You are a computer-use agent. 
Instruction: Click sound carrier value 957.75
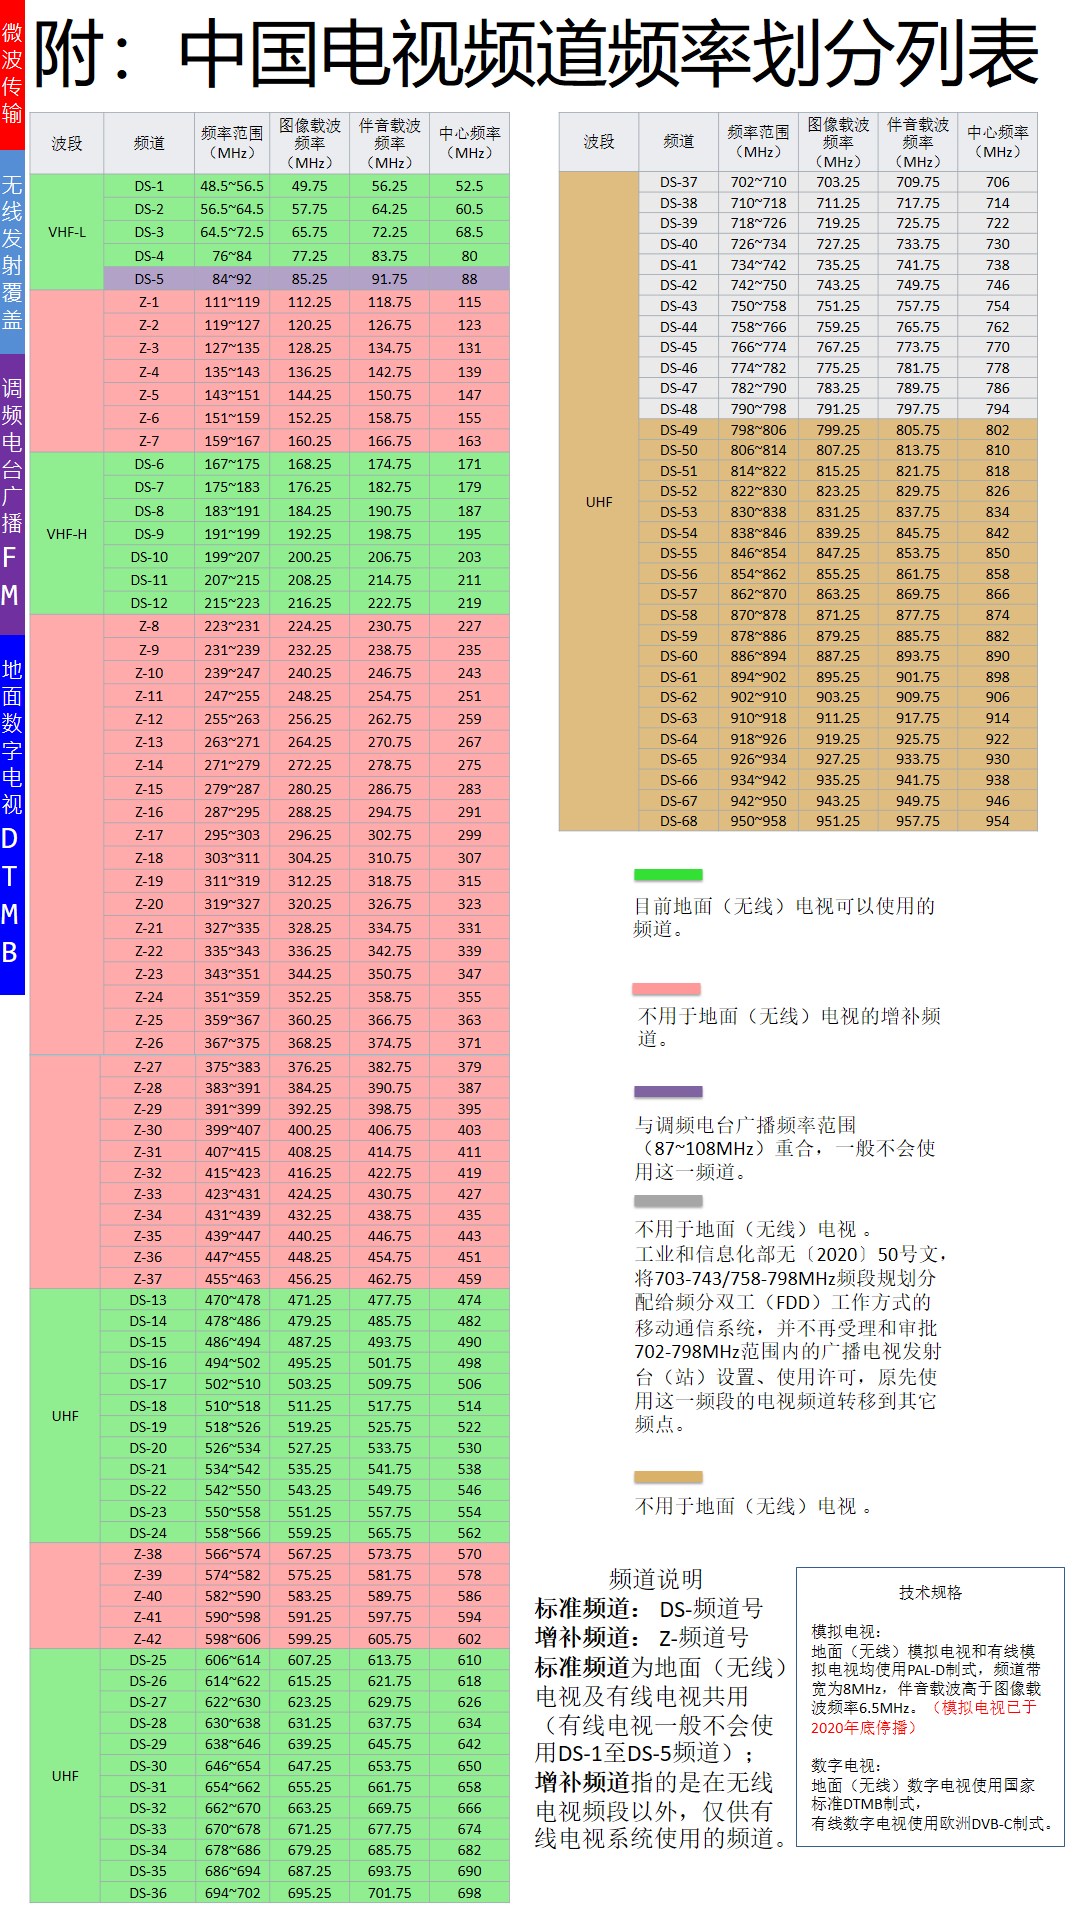[x=918, y=821]
